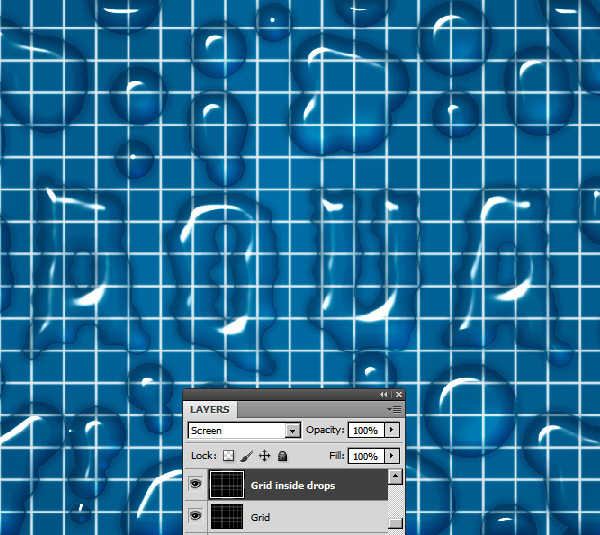This screenshot has width=600, height=535.
Task: Toggle the lock all padlock icon
Action: click(x=283, y=456)
